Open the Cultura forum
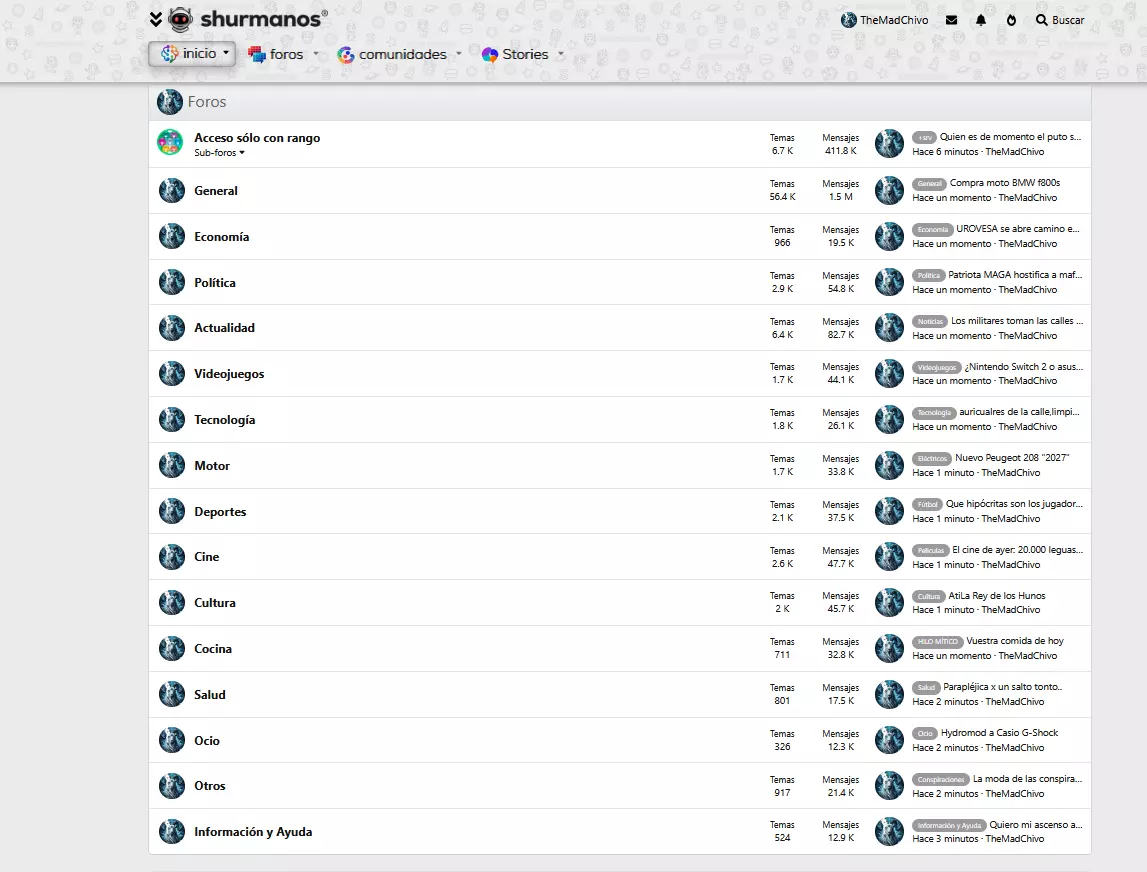Image resolution: width=1147 pixels, height=872 pixels. [214, 603]
